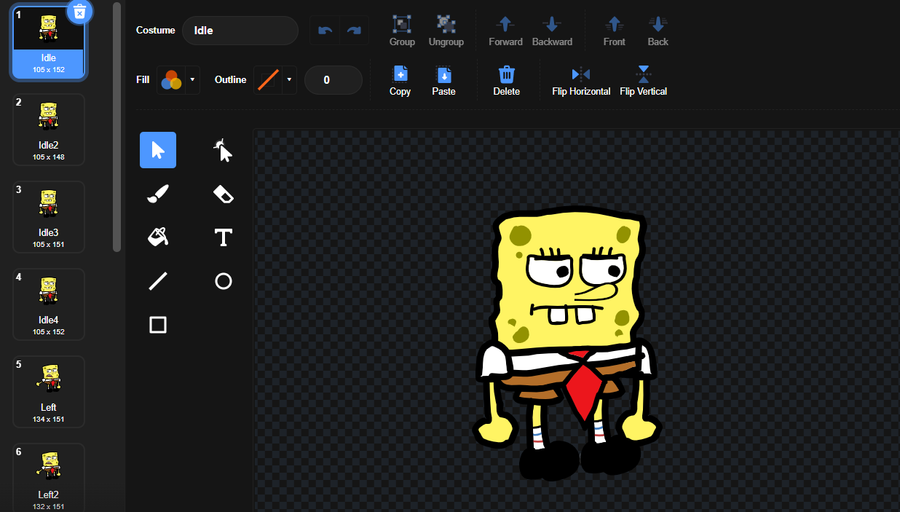
Task: Select costume 3 Idle3 thumbnail
Action: pyautogui.click(x=48, y=217)
